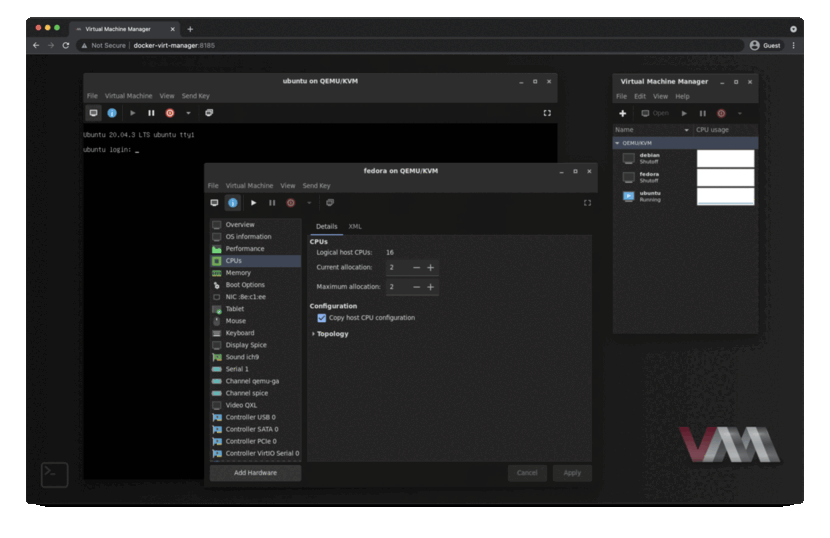Select NIC :8e:c1:ee in hardware list
Screen dimensions: 830x538
[256, 297]
